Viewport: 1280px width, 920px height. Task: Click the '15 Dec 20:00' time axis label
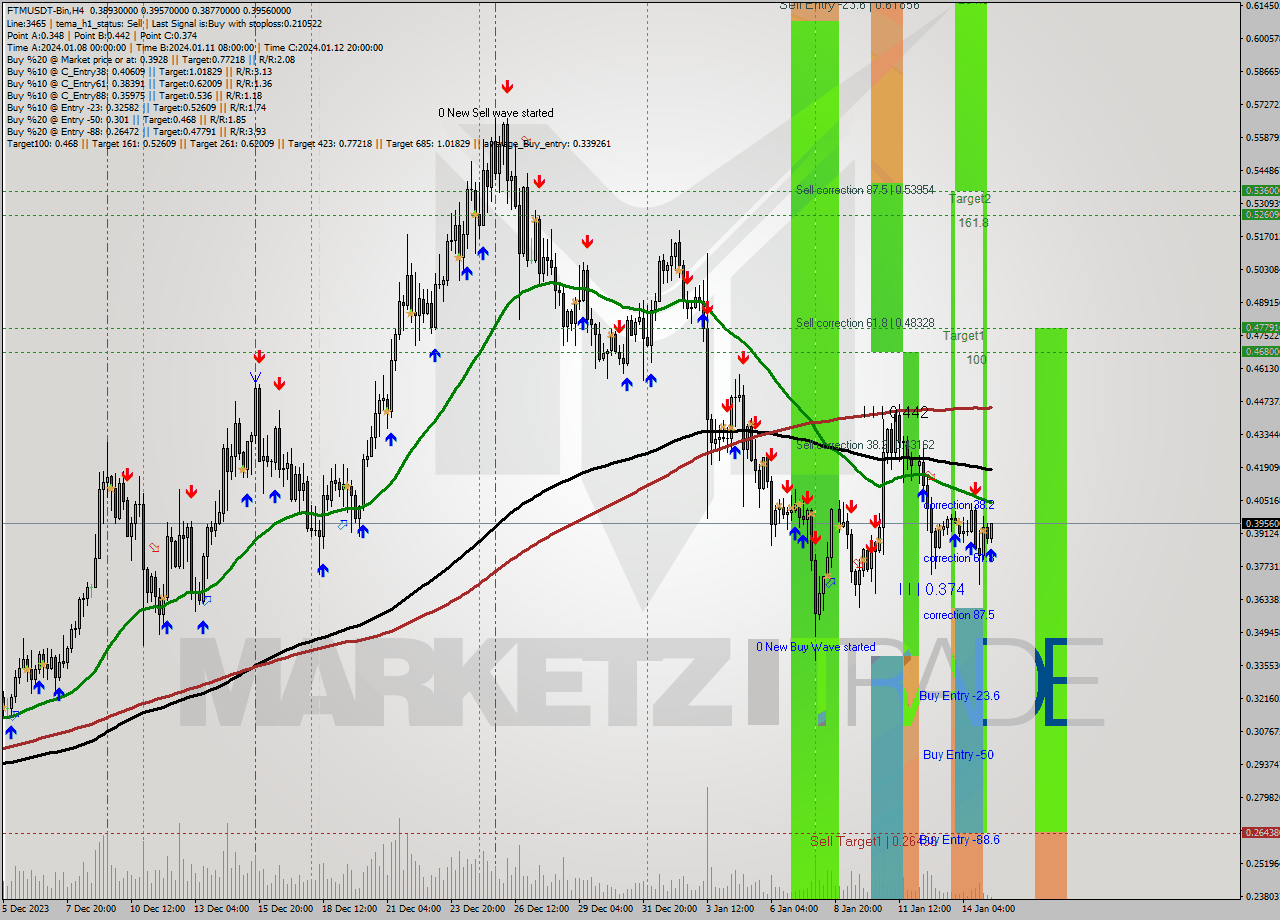285,909
